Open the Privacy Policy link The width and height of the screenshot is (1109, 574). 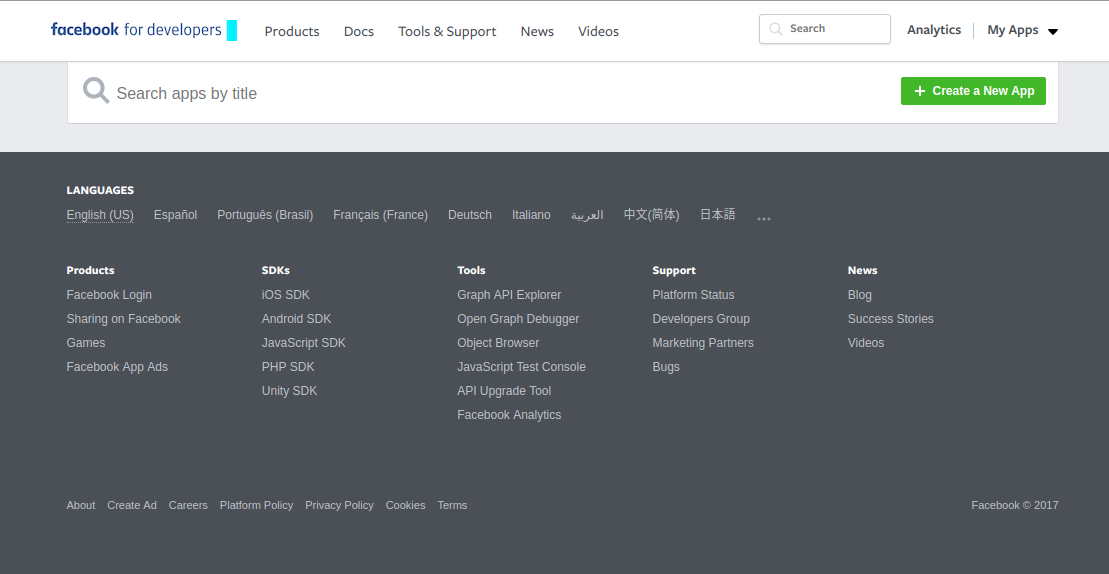(x=339, y=505)
